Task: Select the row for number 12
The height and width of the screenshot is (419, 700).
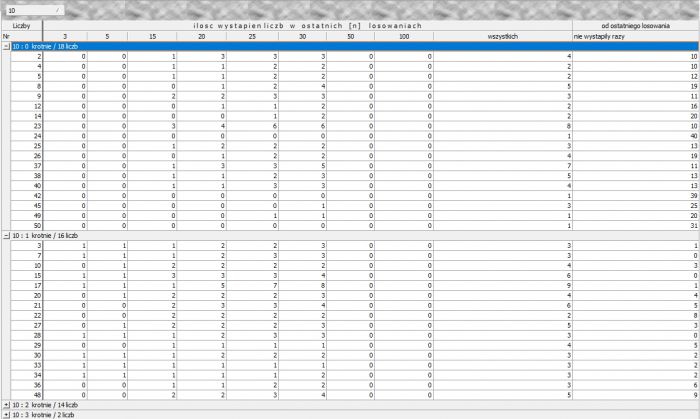Action: [354, 106]
